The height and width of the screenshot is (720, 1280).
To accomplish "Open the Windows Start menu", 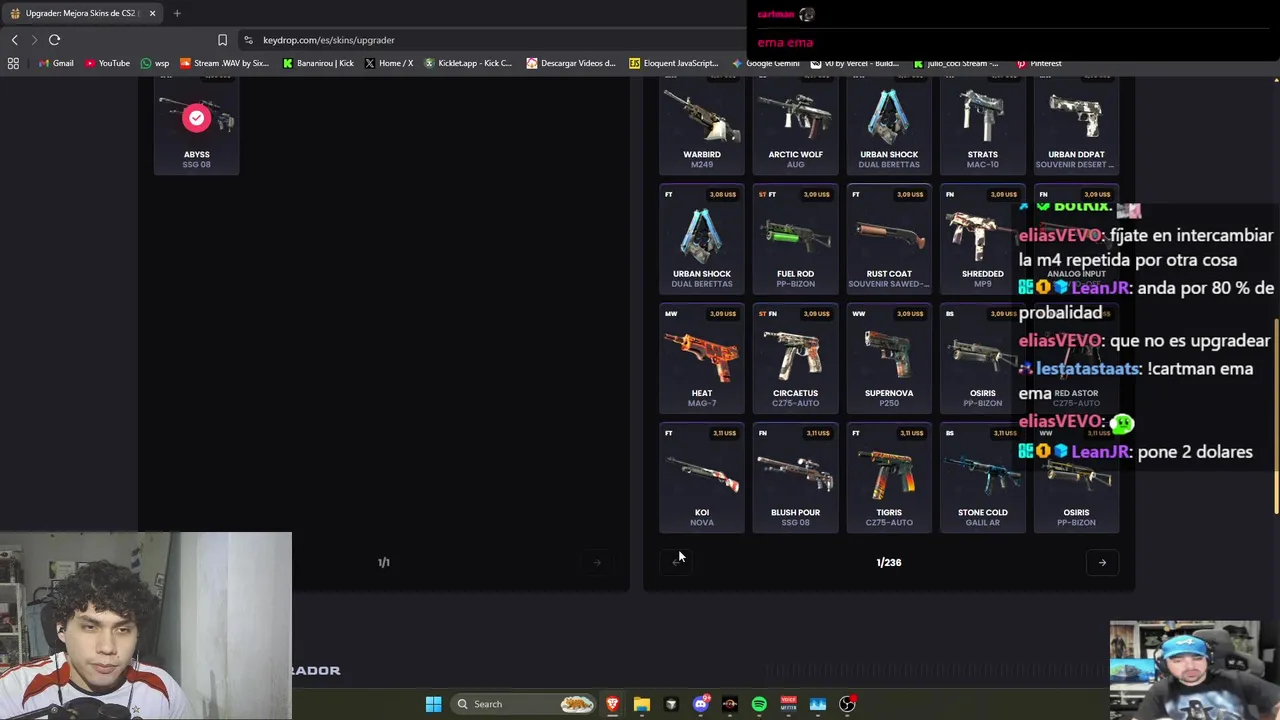I will point(433,704).
